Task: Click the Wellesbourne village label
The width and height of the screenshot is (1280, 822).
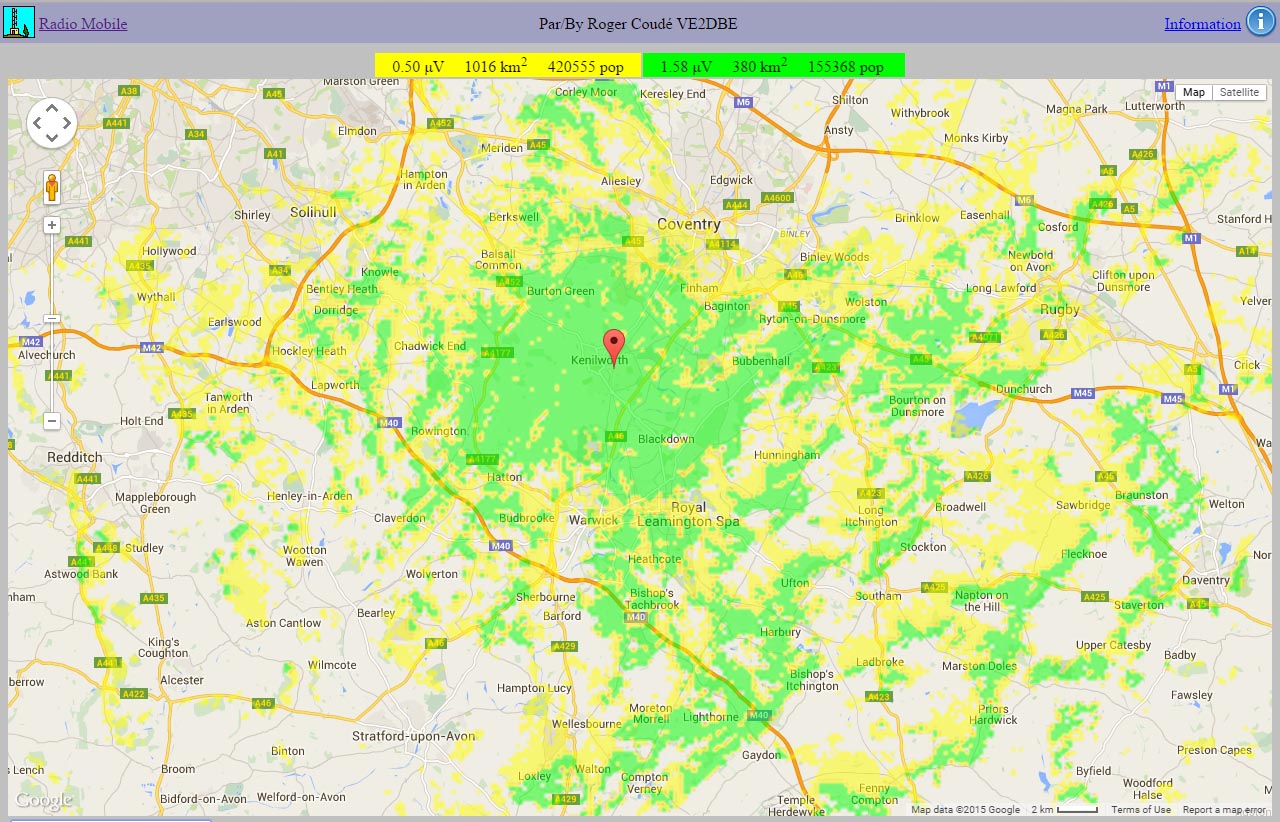Action: click(x=588, y=723)
